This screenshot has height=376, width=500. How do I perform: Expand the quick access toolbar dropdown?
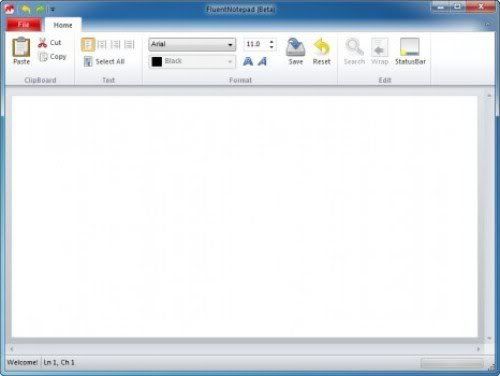pyautogui.click(x=52, y=10)
